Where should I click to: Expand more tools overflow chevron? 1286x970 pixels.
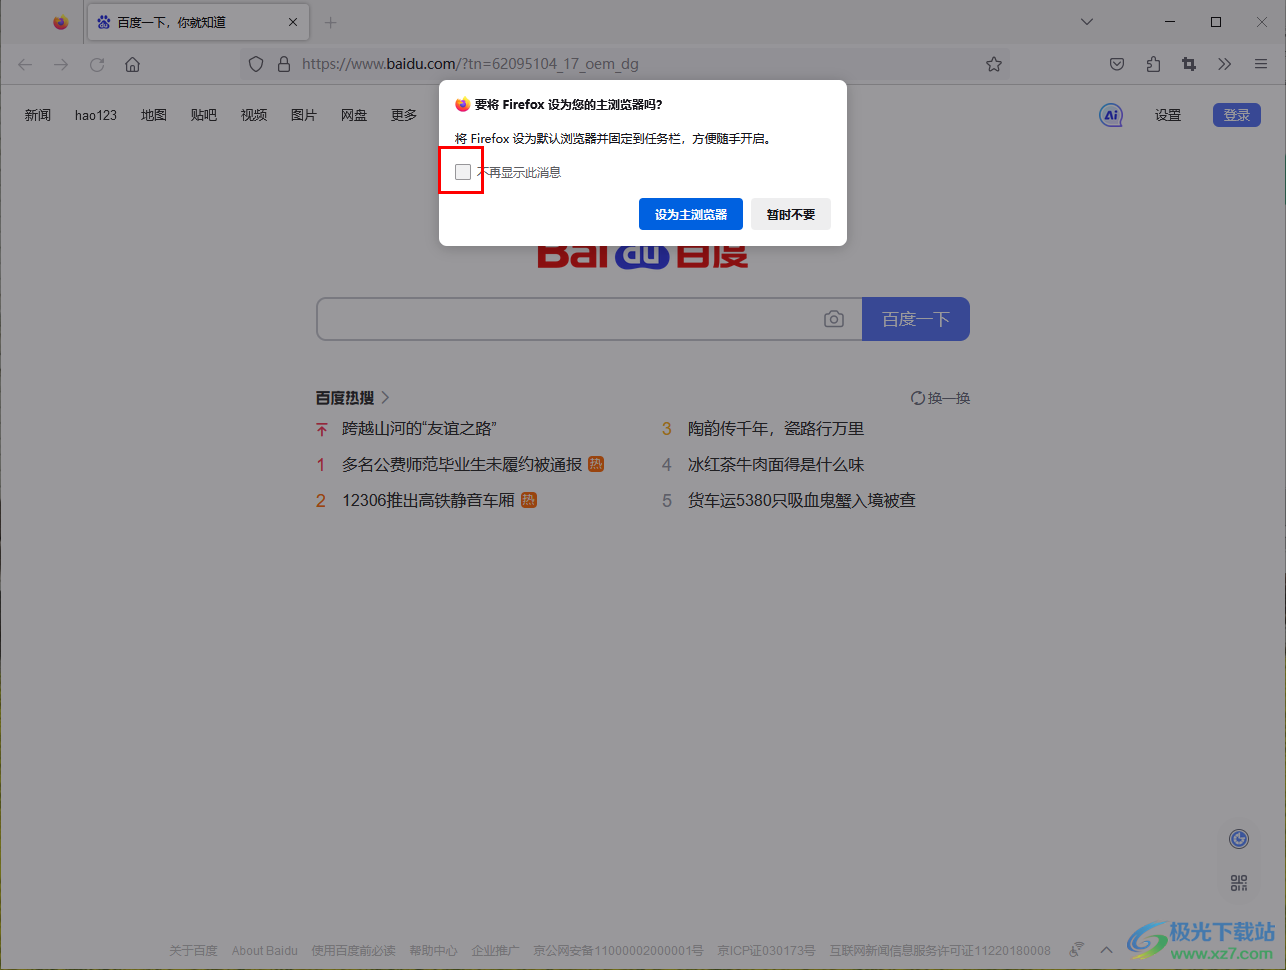pyautogui.click(x=1225, y=64)
